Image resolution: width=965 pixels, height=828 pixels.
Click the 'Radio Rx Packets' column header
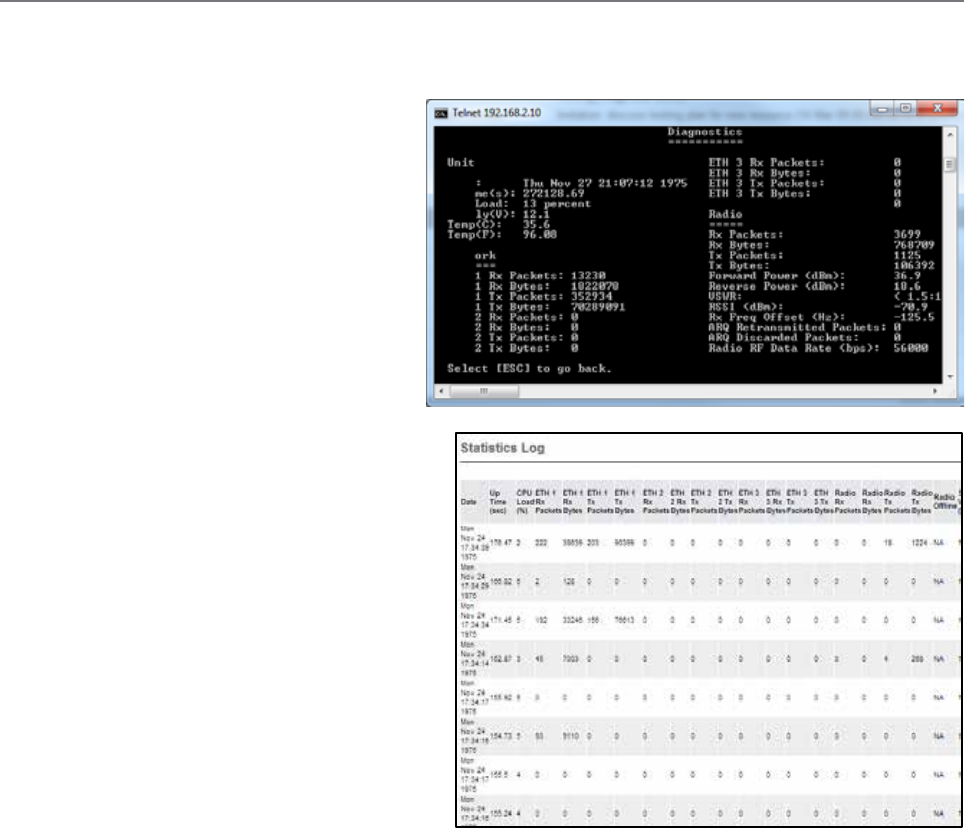point(847,502)
